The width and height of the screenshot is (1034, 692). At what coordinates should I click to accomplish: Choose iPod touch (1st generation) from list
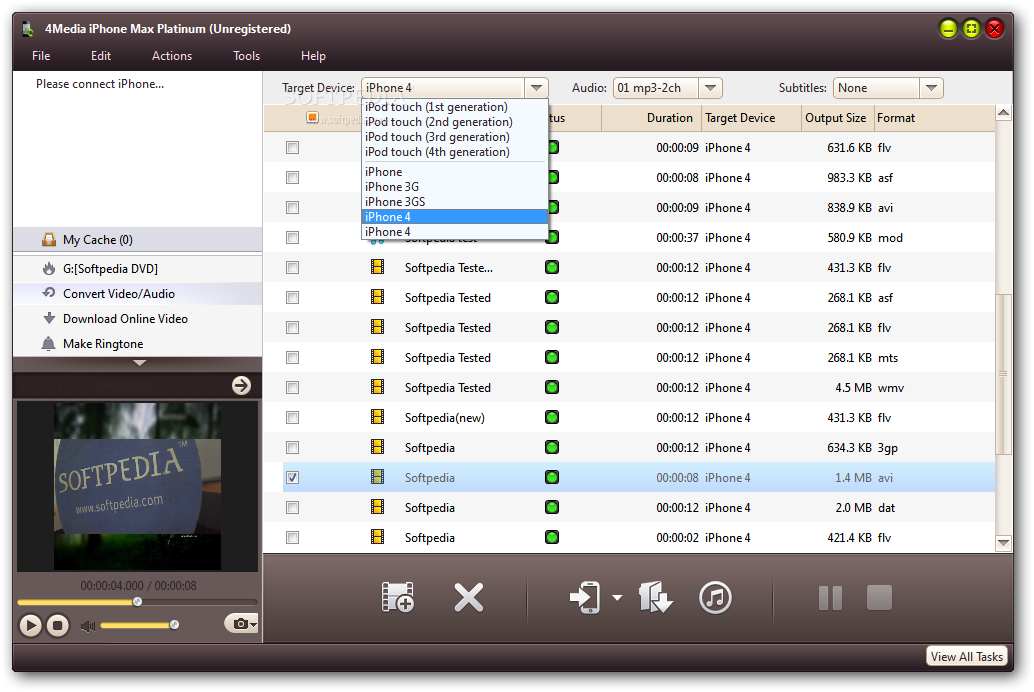(x=455, y=107)
